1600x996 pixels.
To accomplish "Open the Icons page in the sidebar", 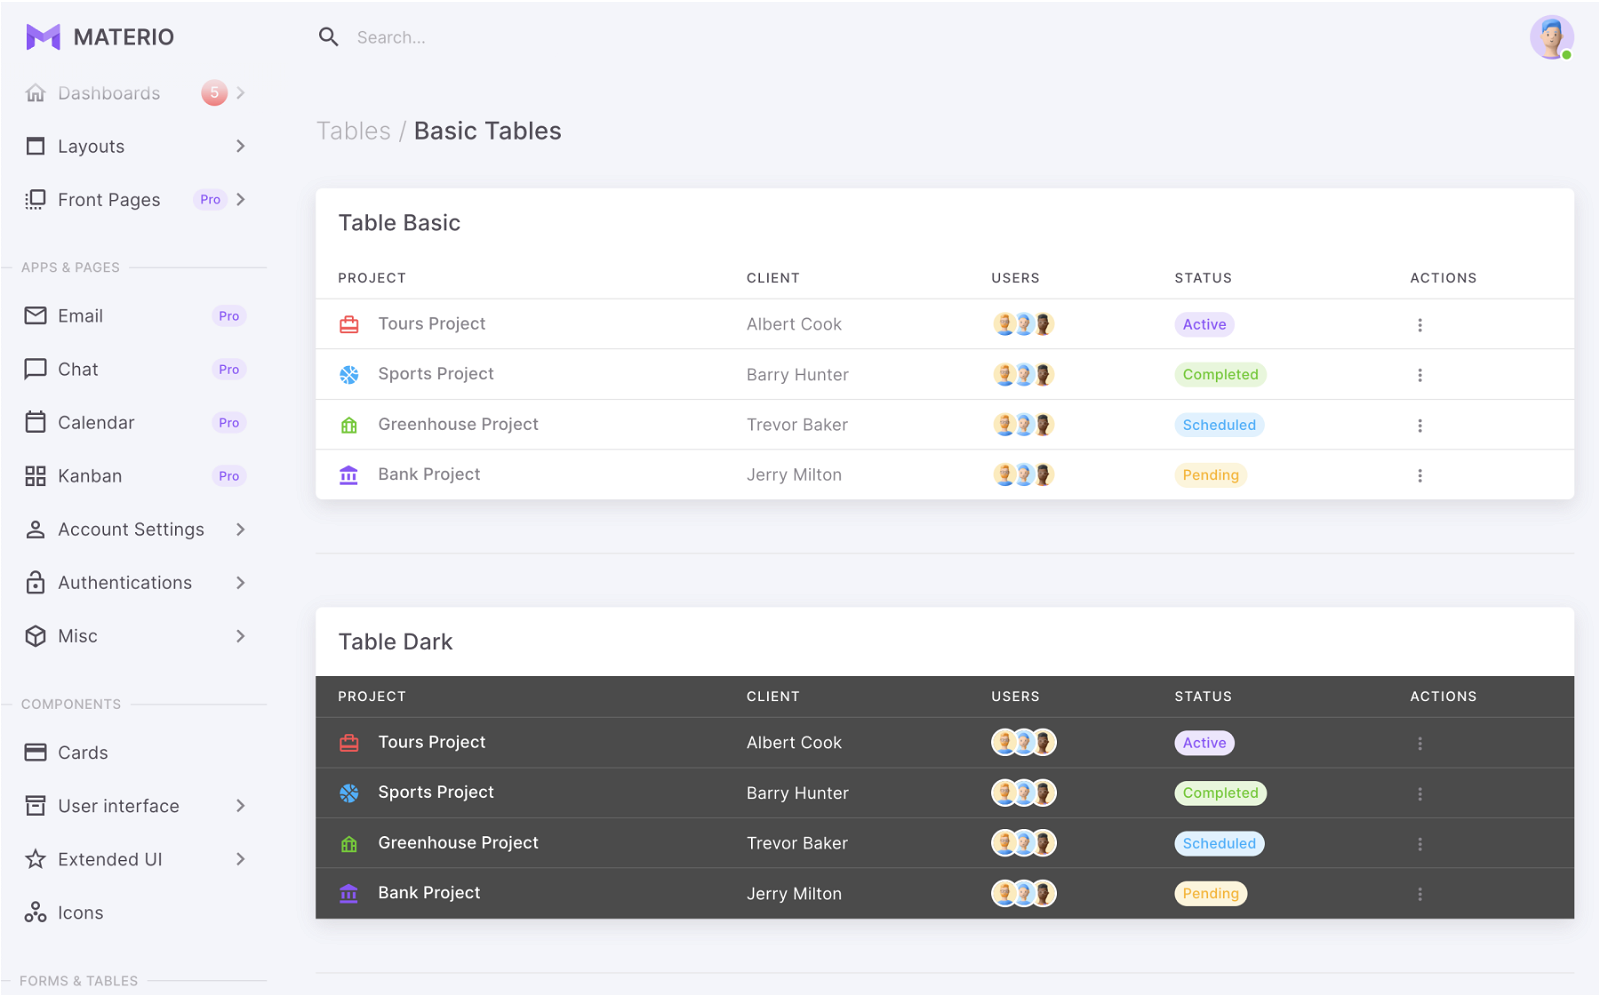I will tap(80, 912).
